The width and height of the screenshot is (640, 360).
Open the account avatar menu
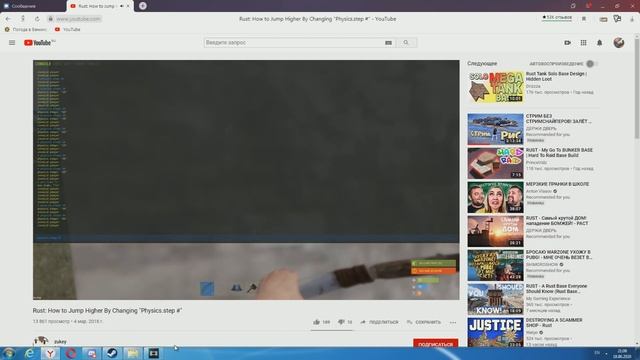618,42
